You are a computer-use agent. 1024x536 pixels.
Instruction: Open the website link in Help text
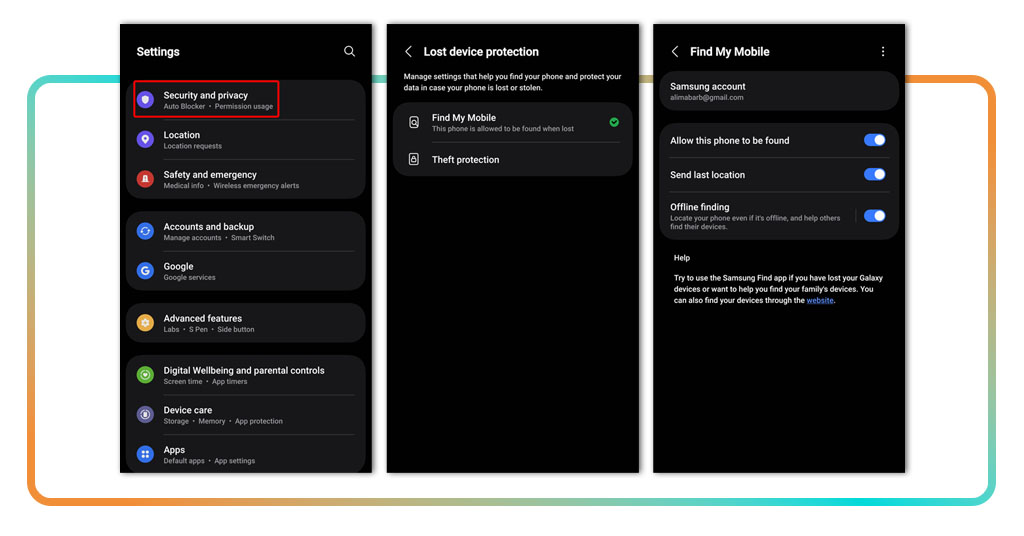tap(819, 301)
